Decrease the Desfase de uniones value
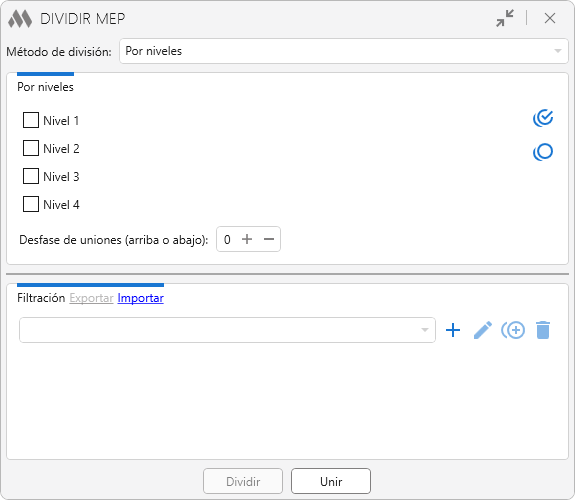Image resolution: width=575 pixels, height=500 pixels. tap(269, 239)
